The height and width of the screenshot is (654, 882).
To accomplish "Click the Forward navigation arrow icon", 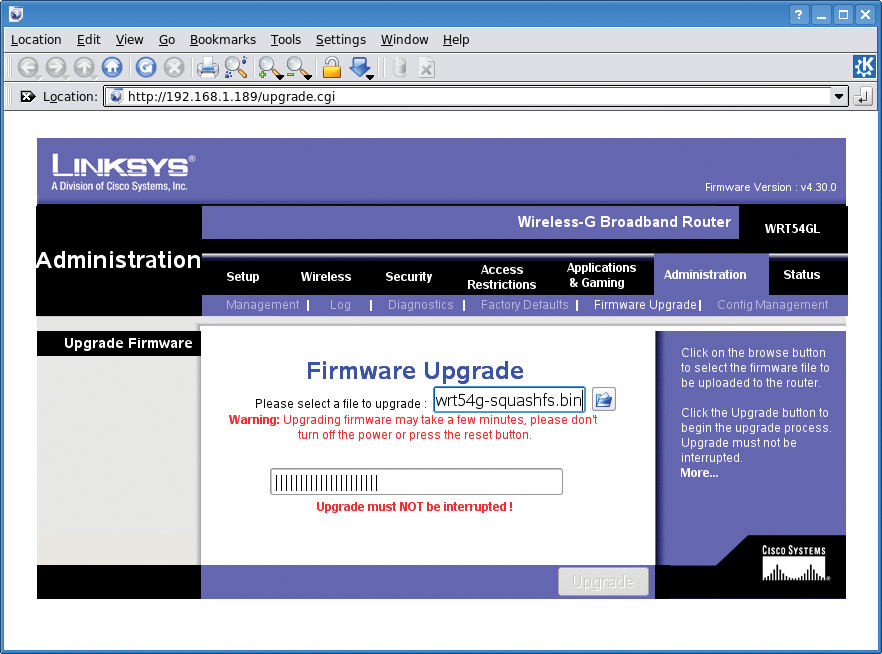I will coord(56,67).
